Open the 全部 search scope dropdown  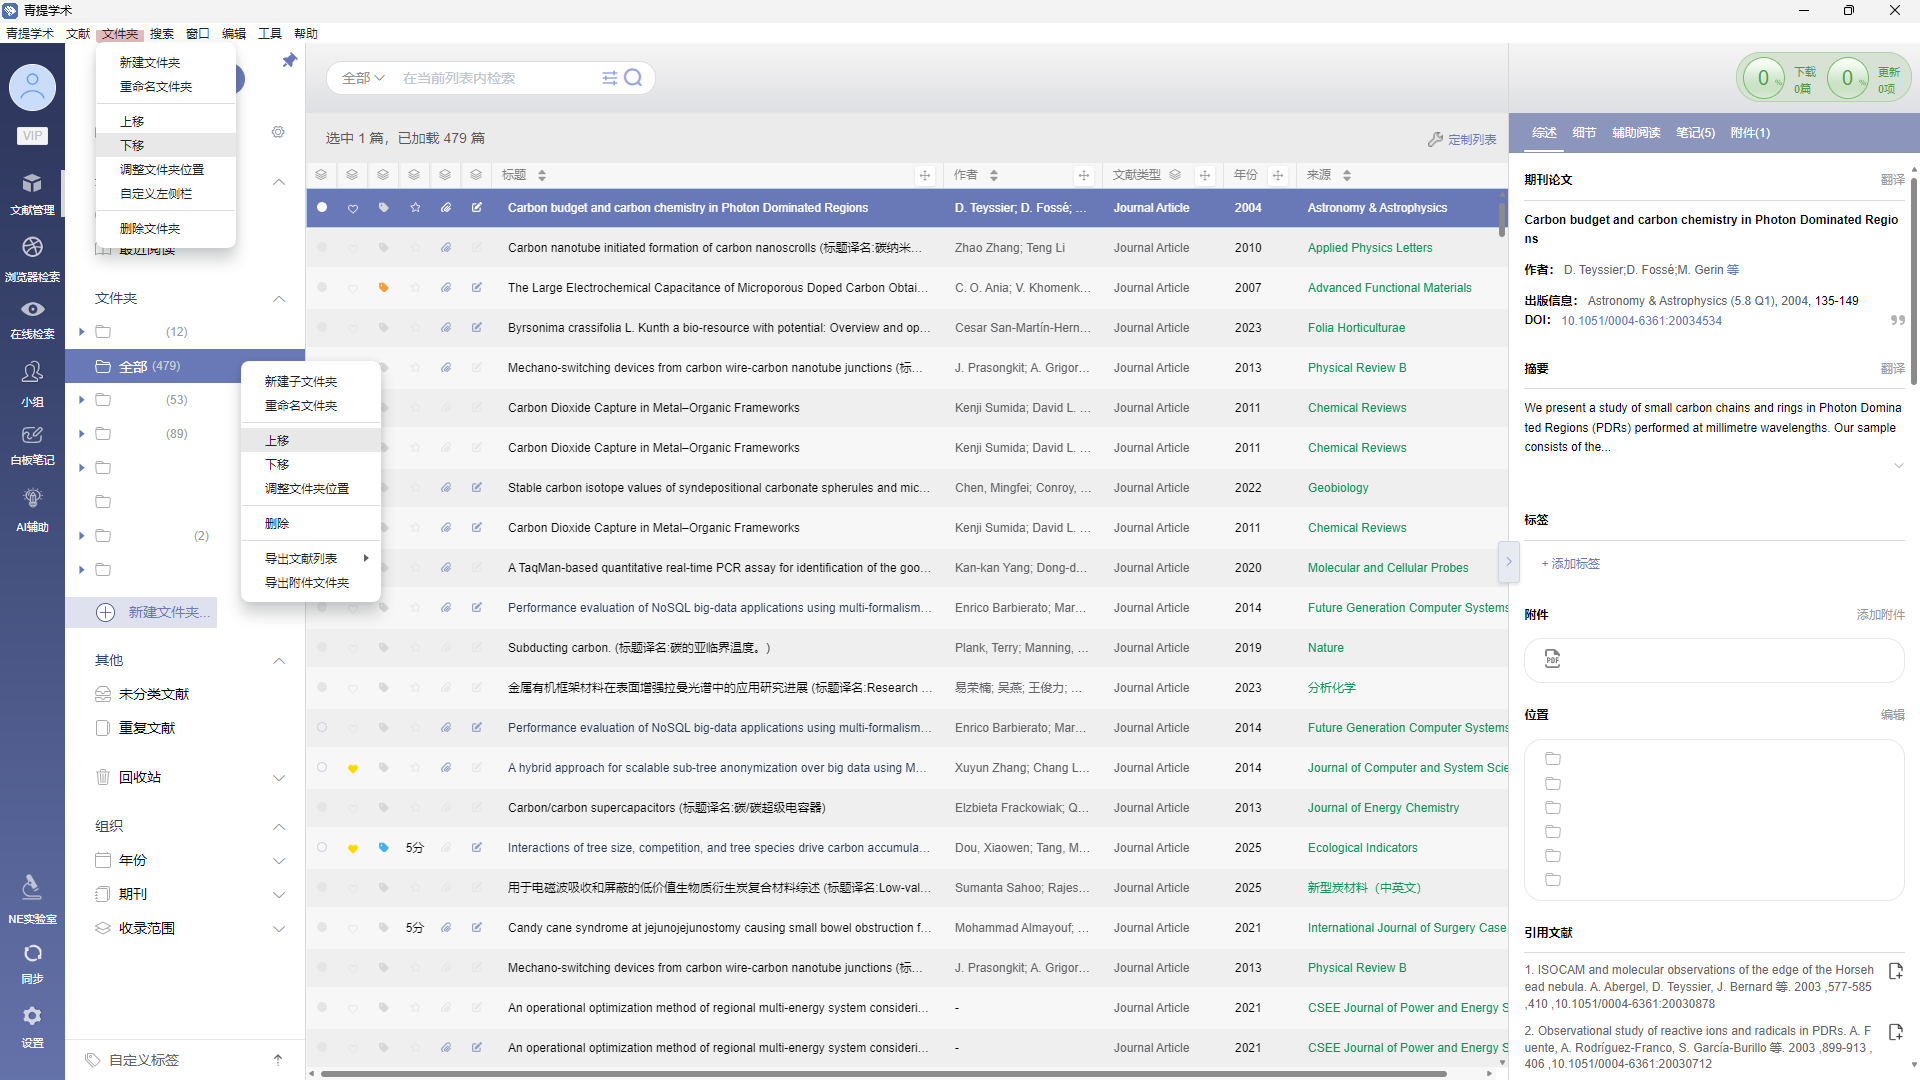[x=363, y=78]
